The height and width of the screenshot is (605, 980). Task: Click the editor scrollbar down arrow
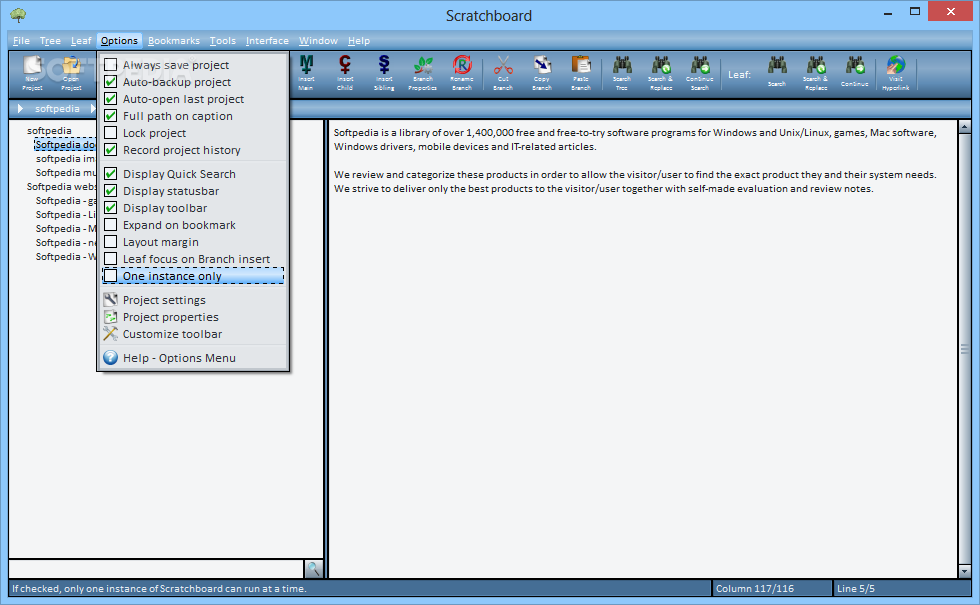(x=964, y=571)
